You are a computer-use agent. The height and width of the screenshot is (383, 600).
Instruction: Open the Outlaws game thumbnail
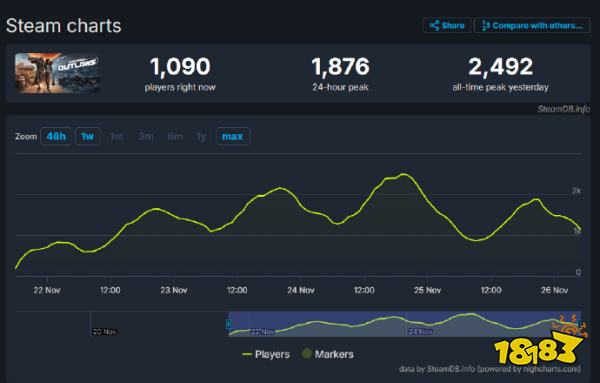57,73
